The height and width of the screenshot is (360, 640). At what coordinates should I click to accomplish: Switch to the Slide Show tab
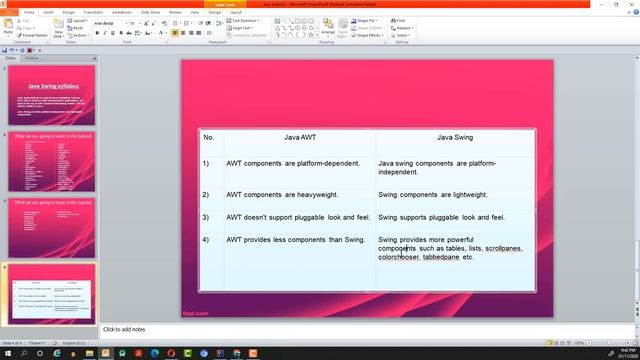click(x=150, y=12)
